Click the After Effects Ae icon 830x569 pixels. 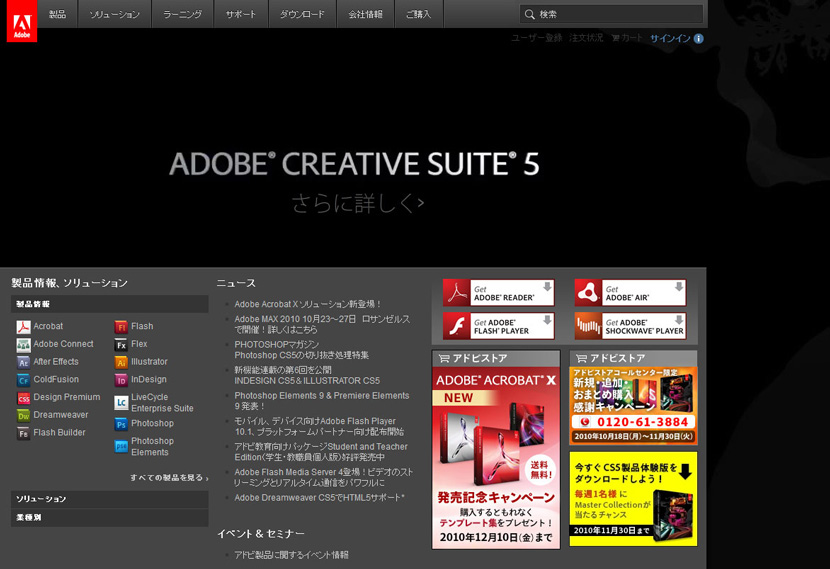(x=23, y=363)
